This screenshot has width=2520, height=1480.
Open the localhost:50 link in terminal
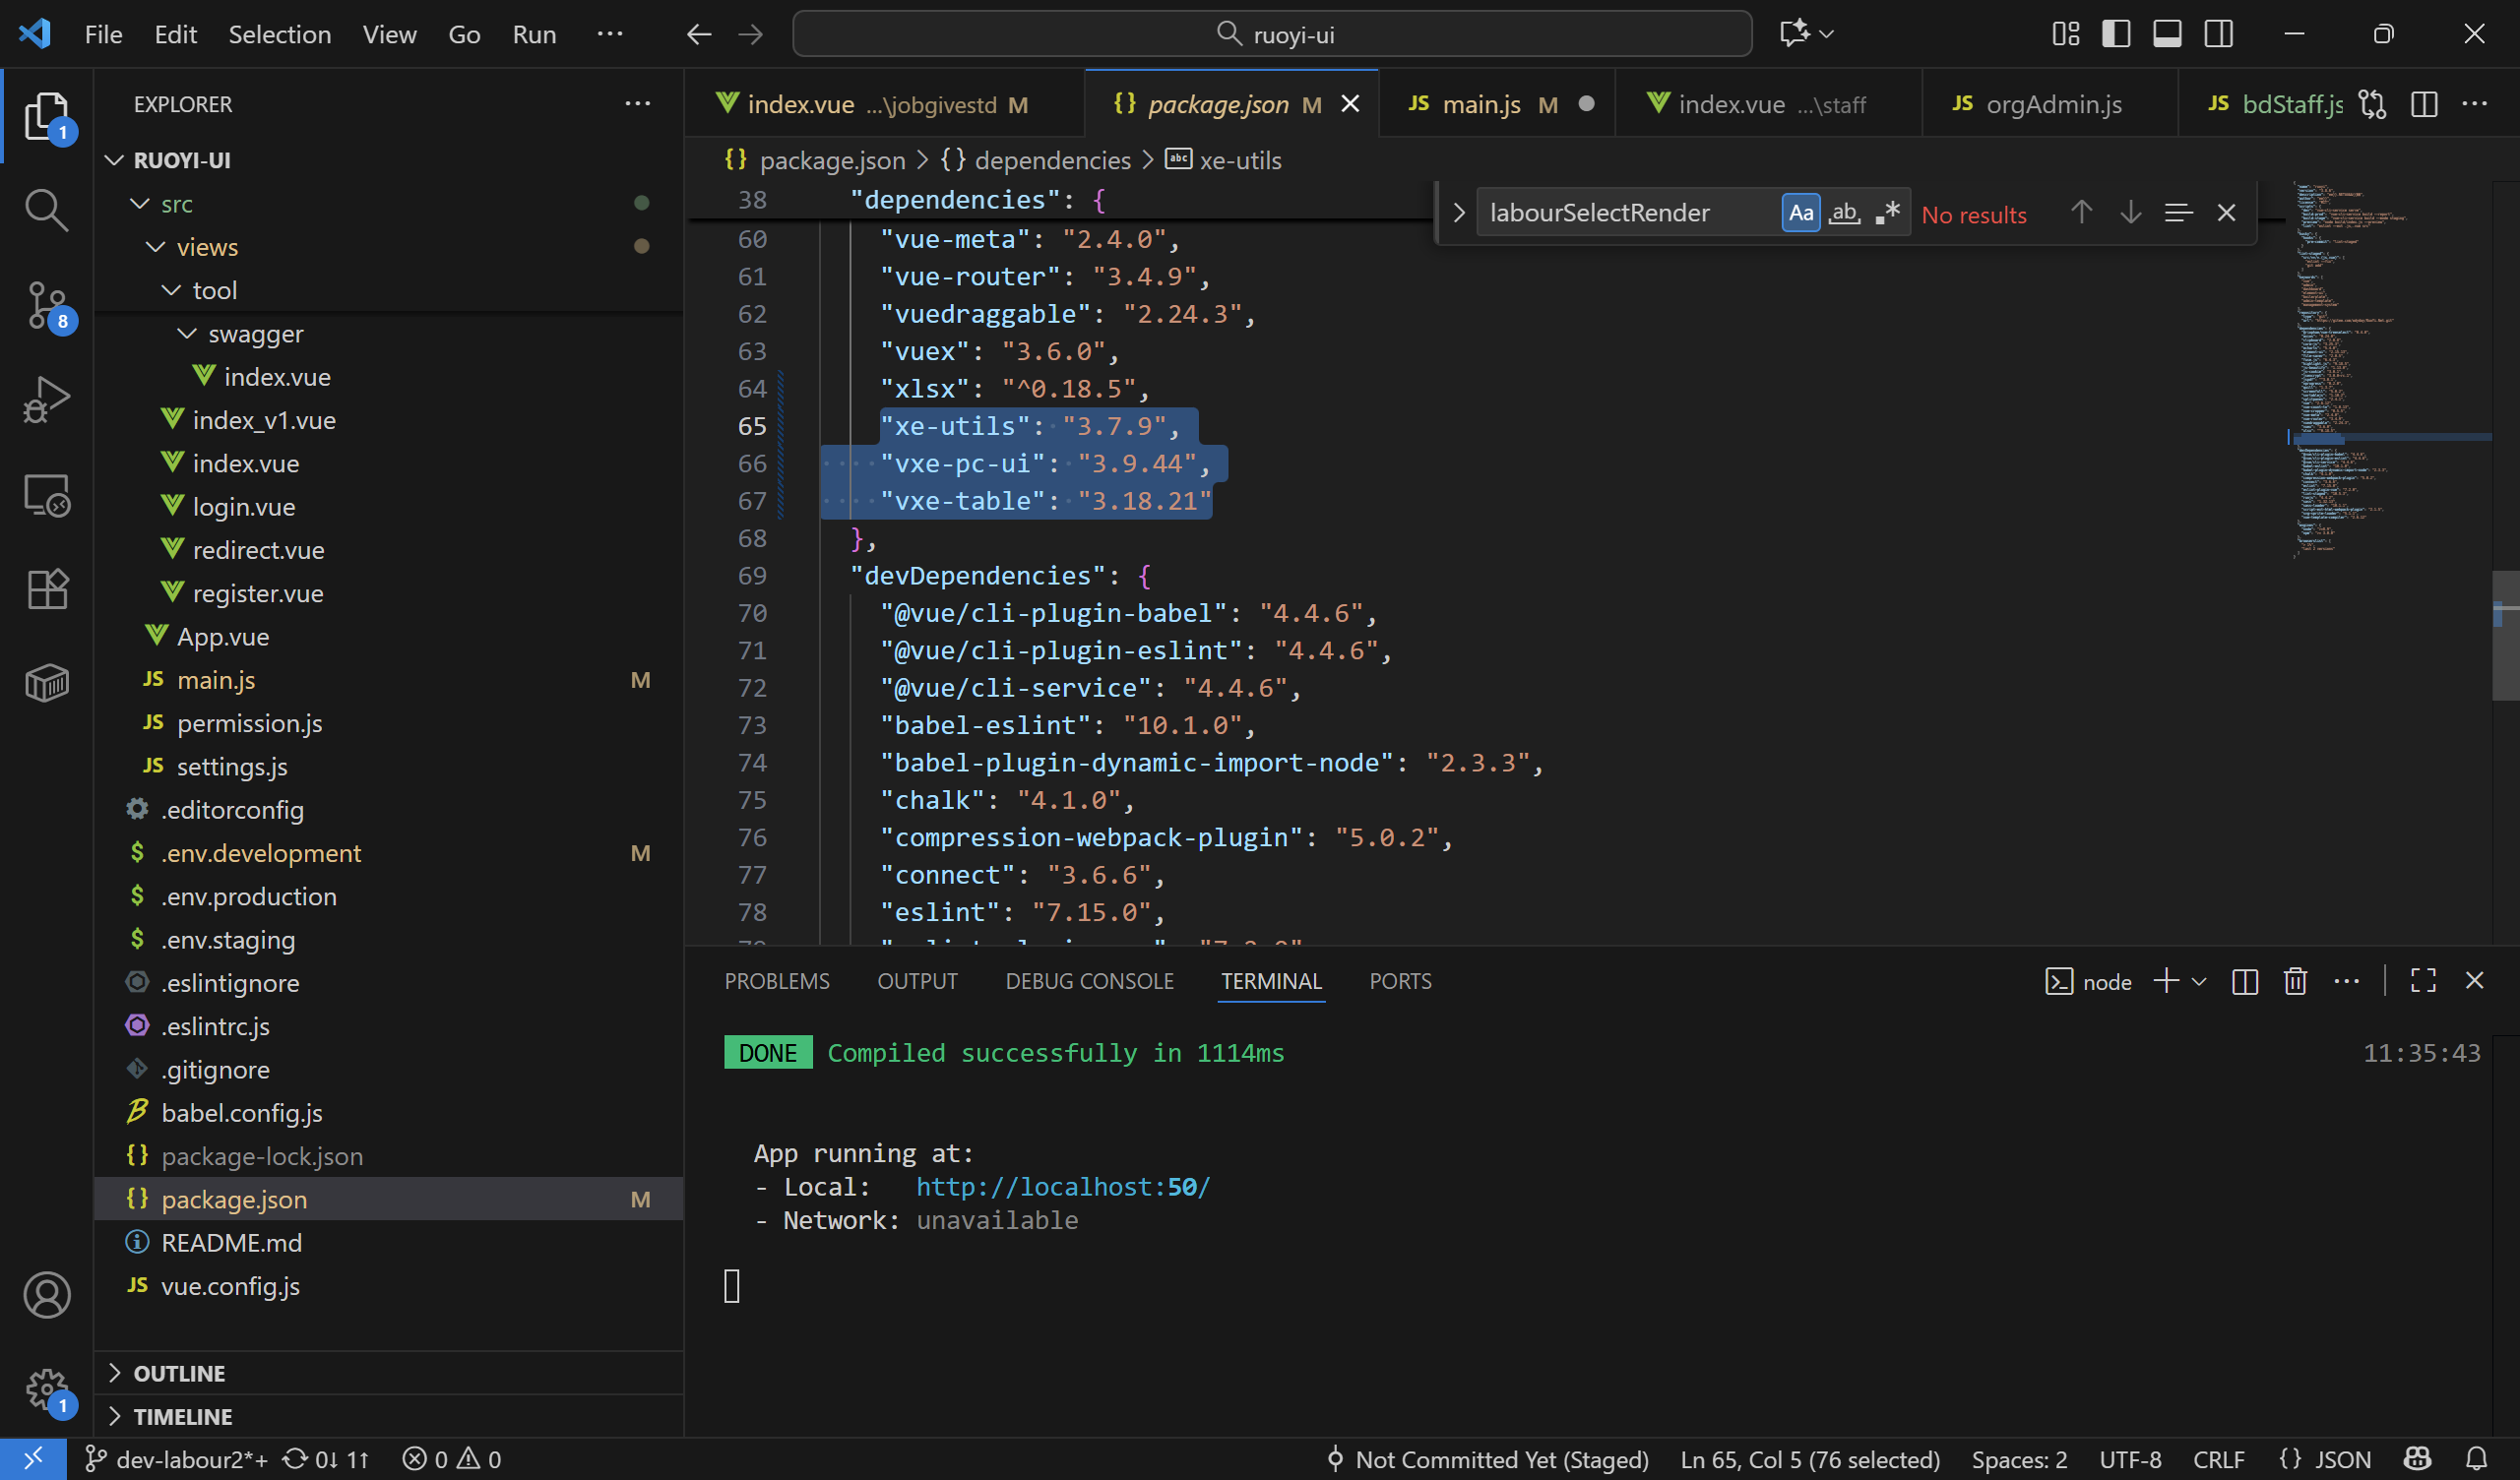(x=1062, y=1187)
